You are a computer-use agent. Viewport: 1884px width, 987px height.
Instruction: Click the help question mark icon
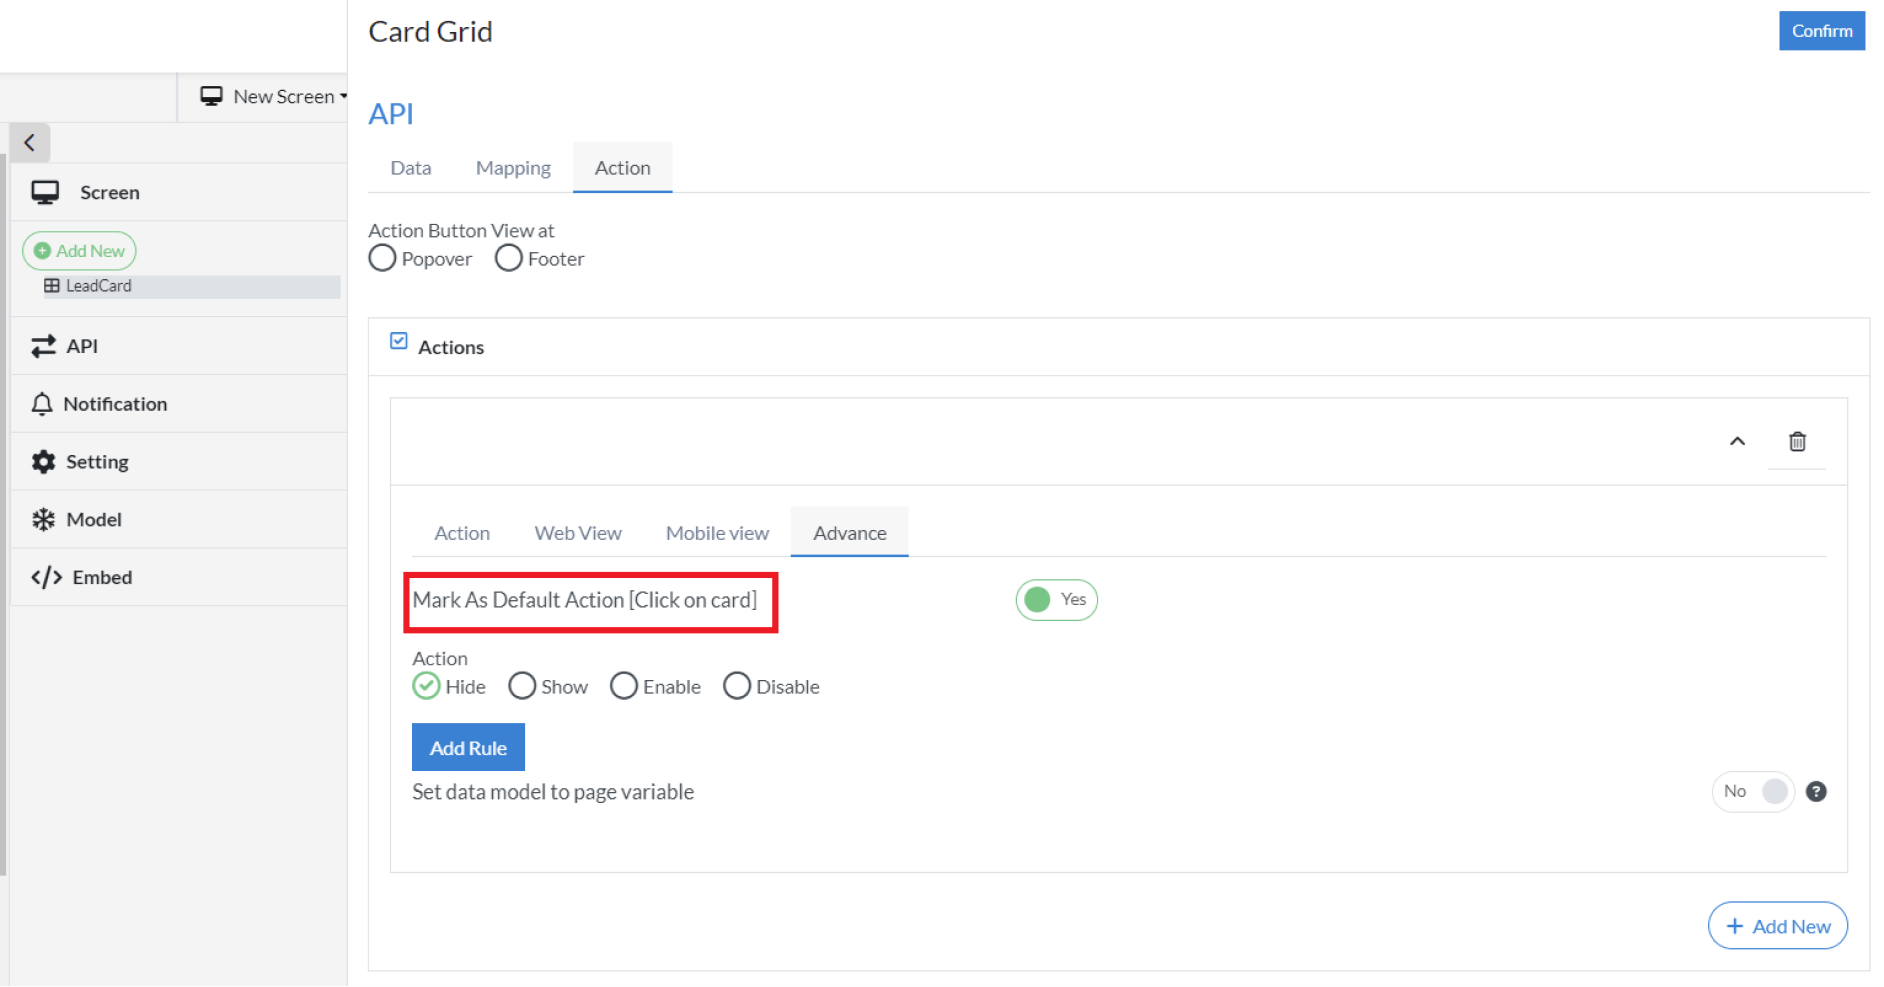[1816, 791]
